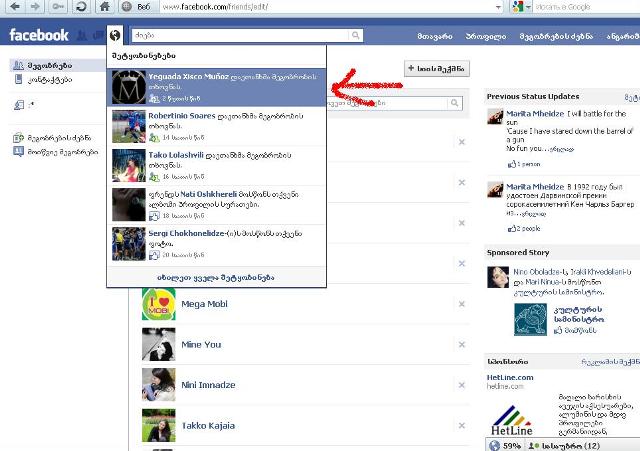Click find friends link in left sidebar

58,138
